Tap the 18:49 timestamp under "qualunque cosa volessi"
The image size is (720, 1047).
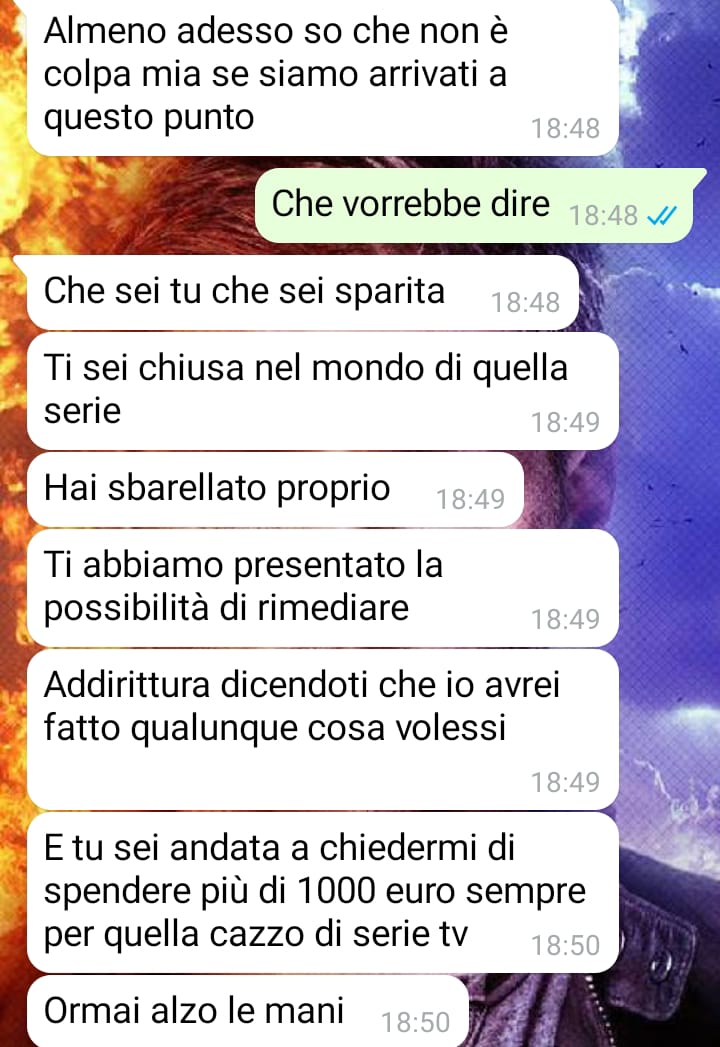565,782
